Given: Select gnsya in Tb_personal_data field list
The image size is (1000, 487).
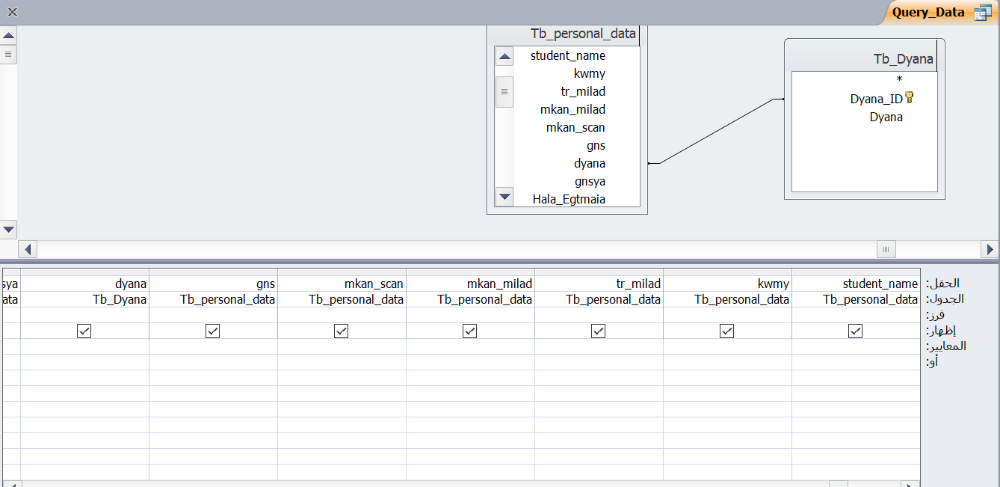Looking at the screenshot, I should point(589,181).
